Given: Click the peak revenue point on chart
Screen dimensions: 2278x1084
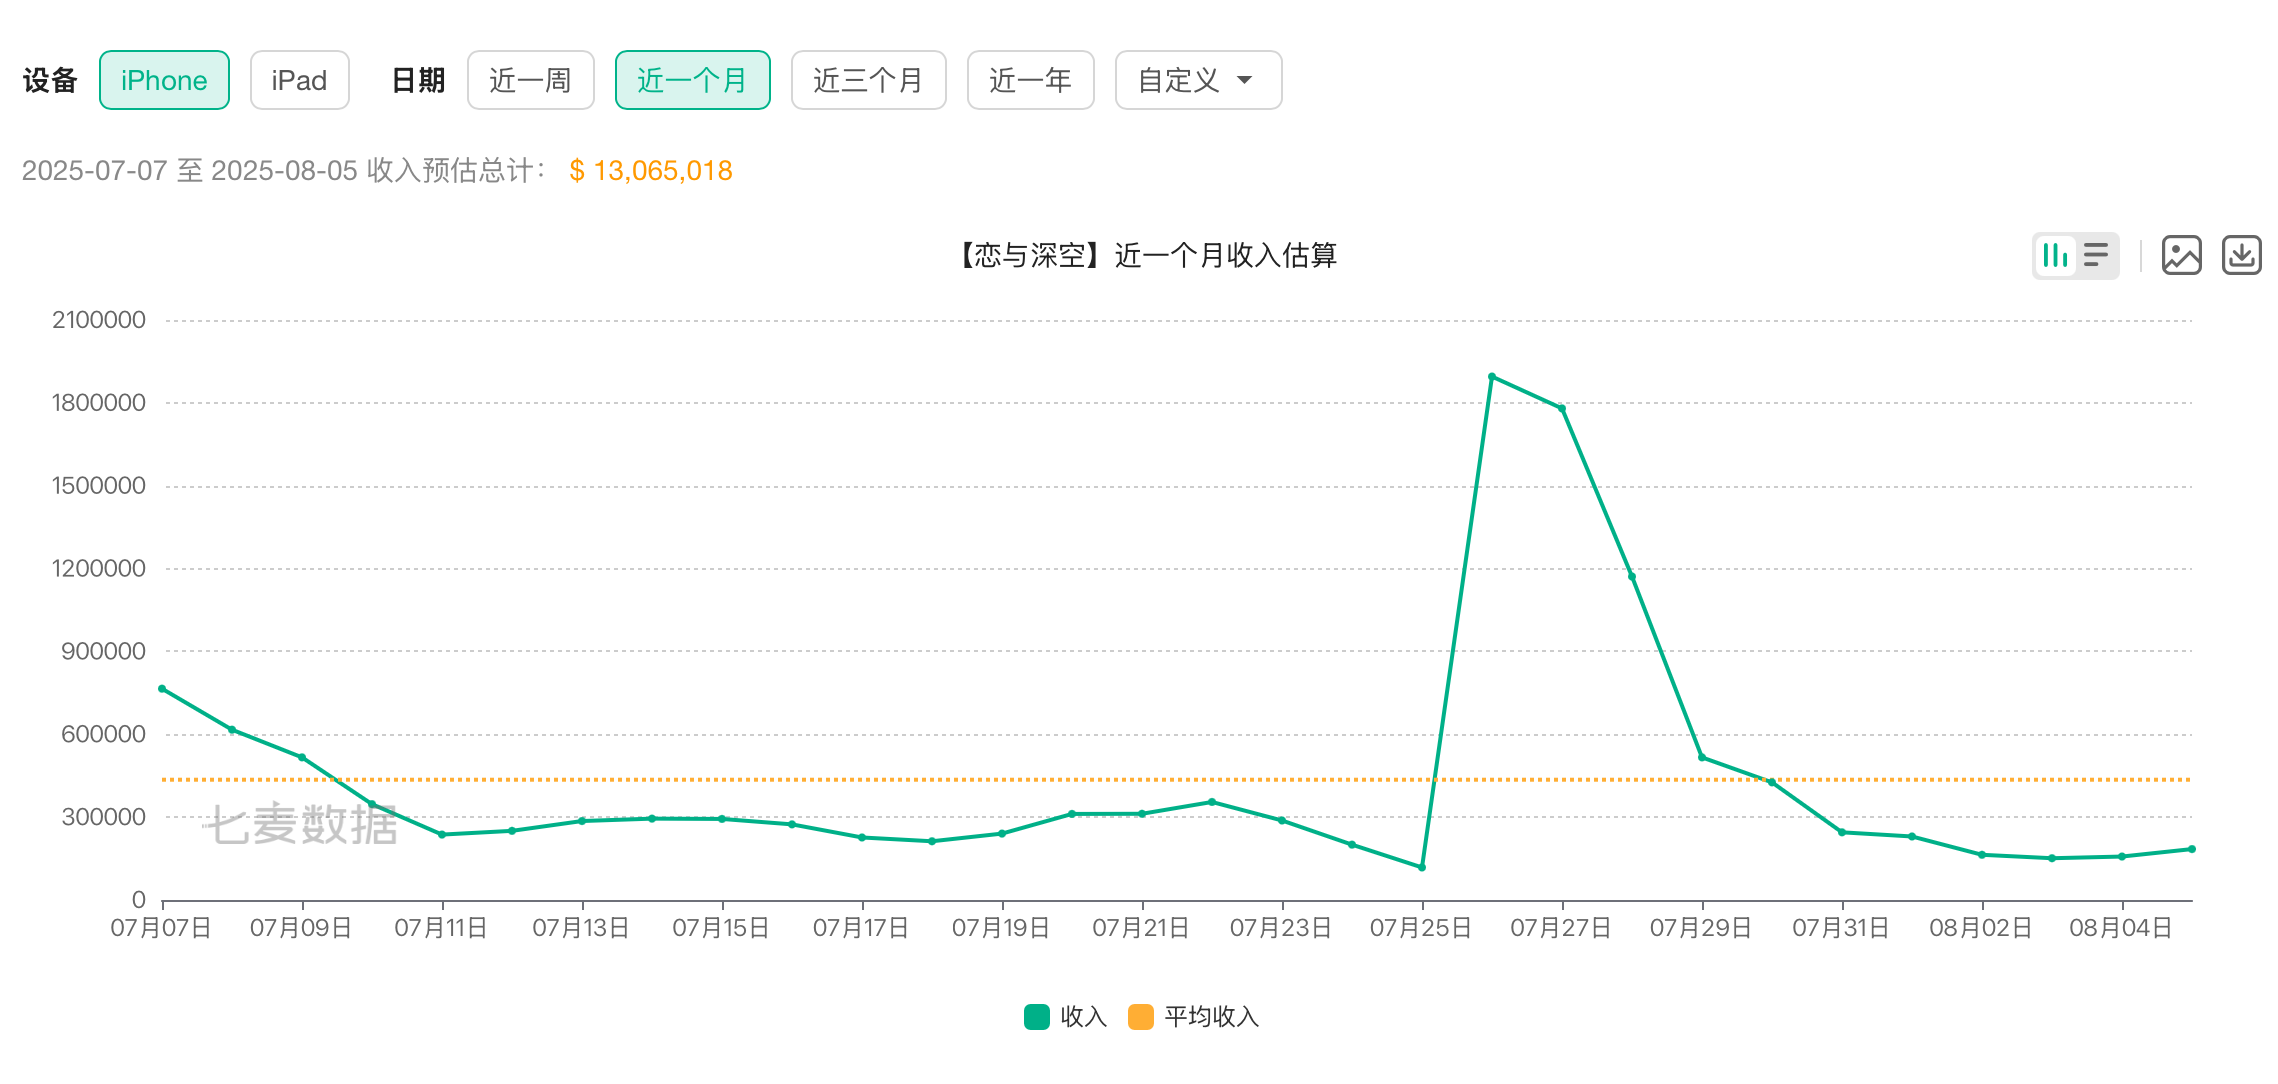Looking at the screenshot, I should [x=1491, y=377].
